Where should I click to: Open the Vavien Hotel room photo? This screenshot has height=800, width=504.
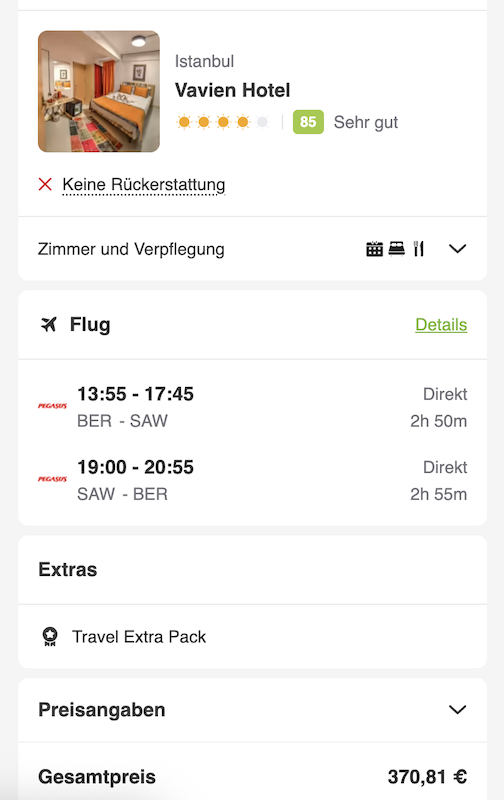tap(99, 91)
